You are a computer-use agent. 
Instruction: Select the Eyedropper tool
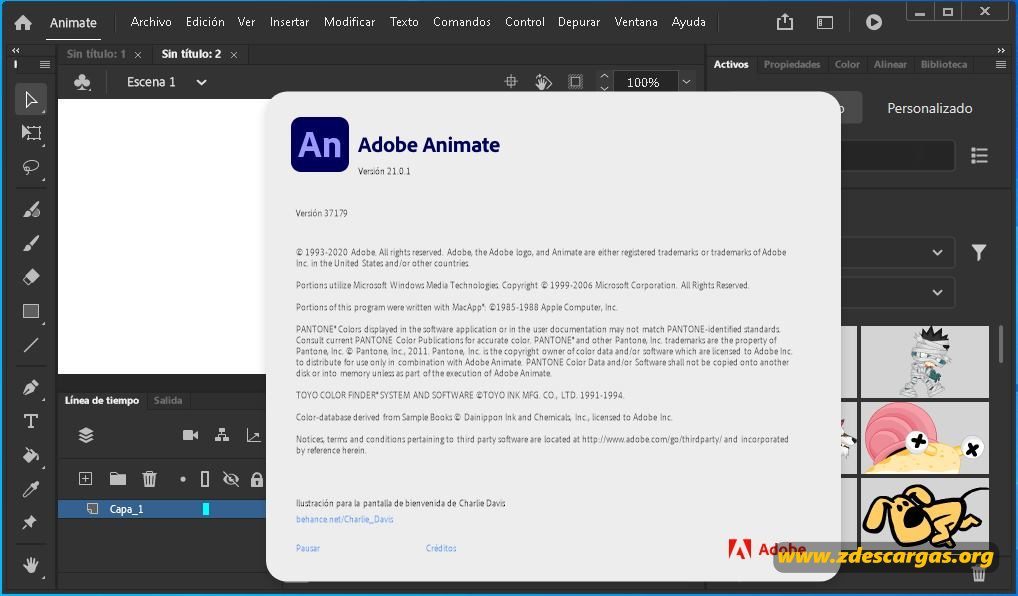[31, 489]
